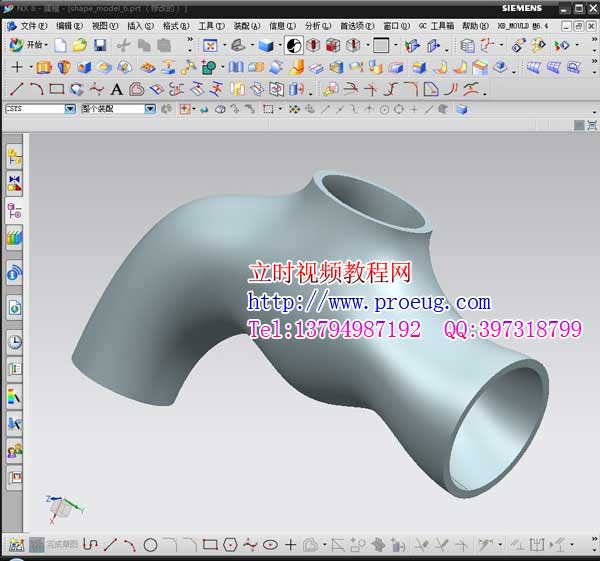Image resolution: width=600 pixels, height=561 pixels.
Task: Select the Rectangle tool in the curve toolbar
Action: coord(57,90)
